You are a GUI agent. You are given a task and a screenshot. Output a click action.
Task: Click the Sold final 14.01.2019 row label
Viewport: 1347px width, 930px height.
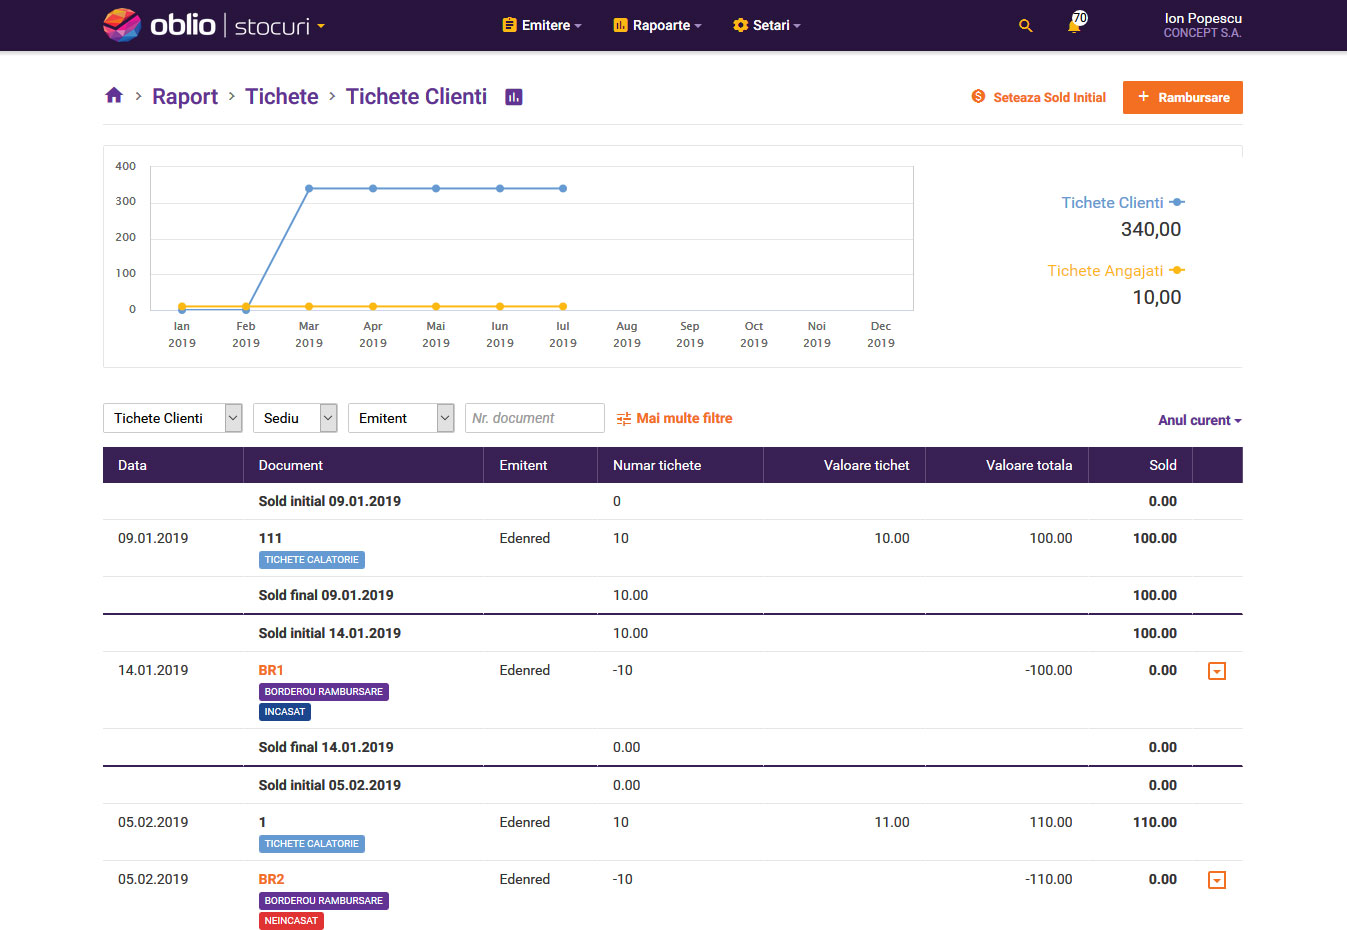point(326,747)
